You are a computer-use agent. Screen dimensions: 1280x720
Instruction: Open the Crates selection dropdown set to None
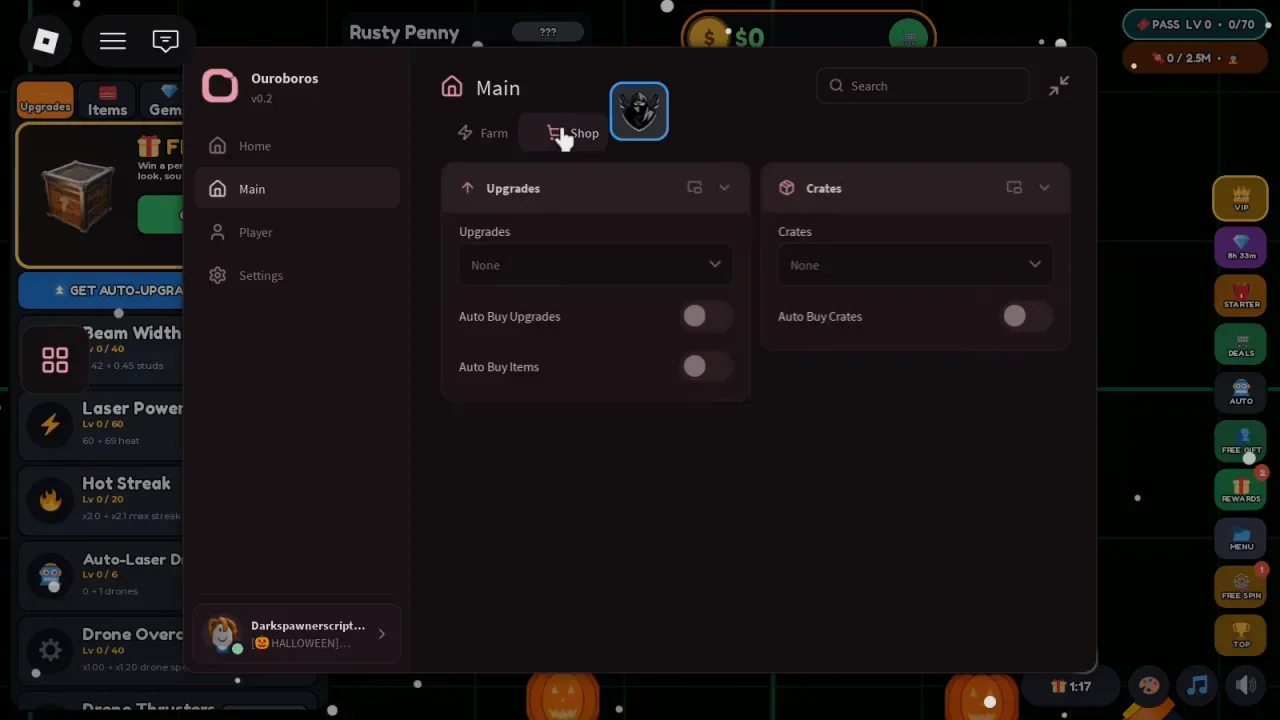tap(915, 265)
